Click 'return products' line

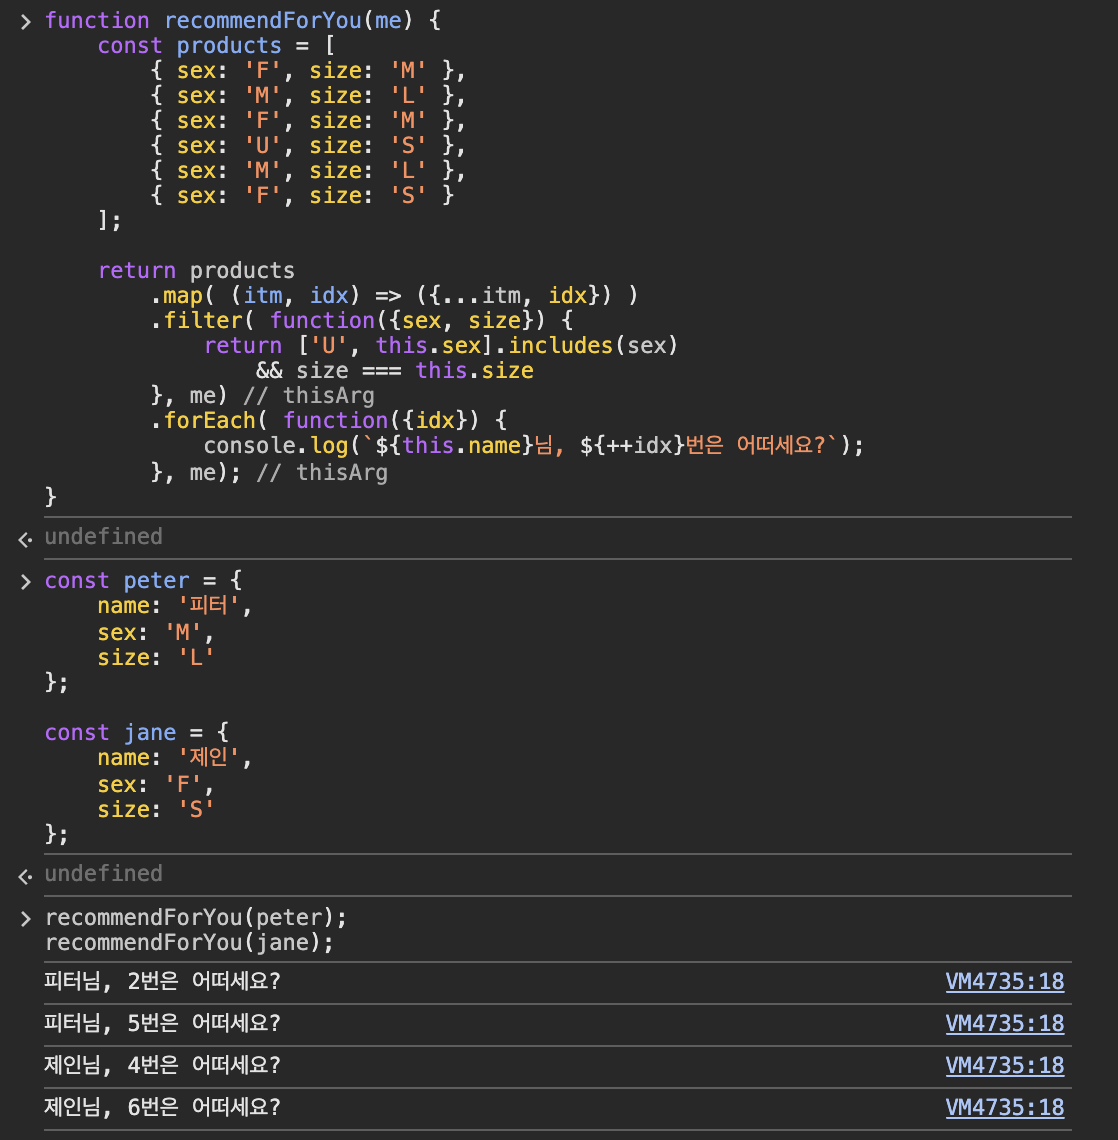(x=196, y=270)
